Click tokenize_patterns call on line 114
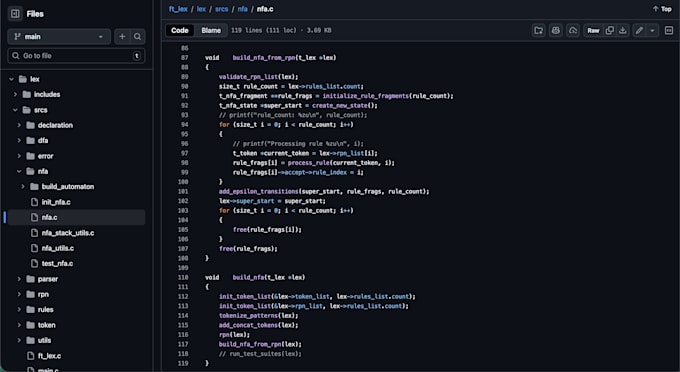This screenshot has height=372, width=680. 248,316
